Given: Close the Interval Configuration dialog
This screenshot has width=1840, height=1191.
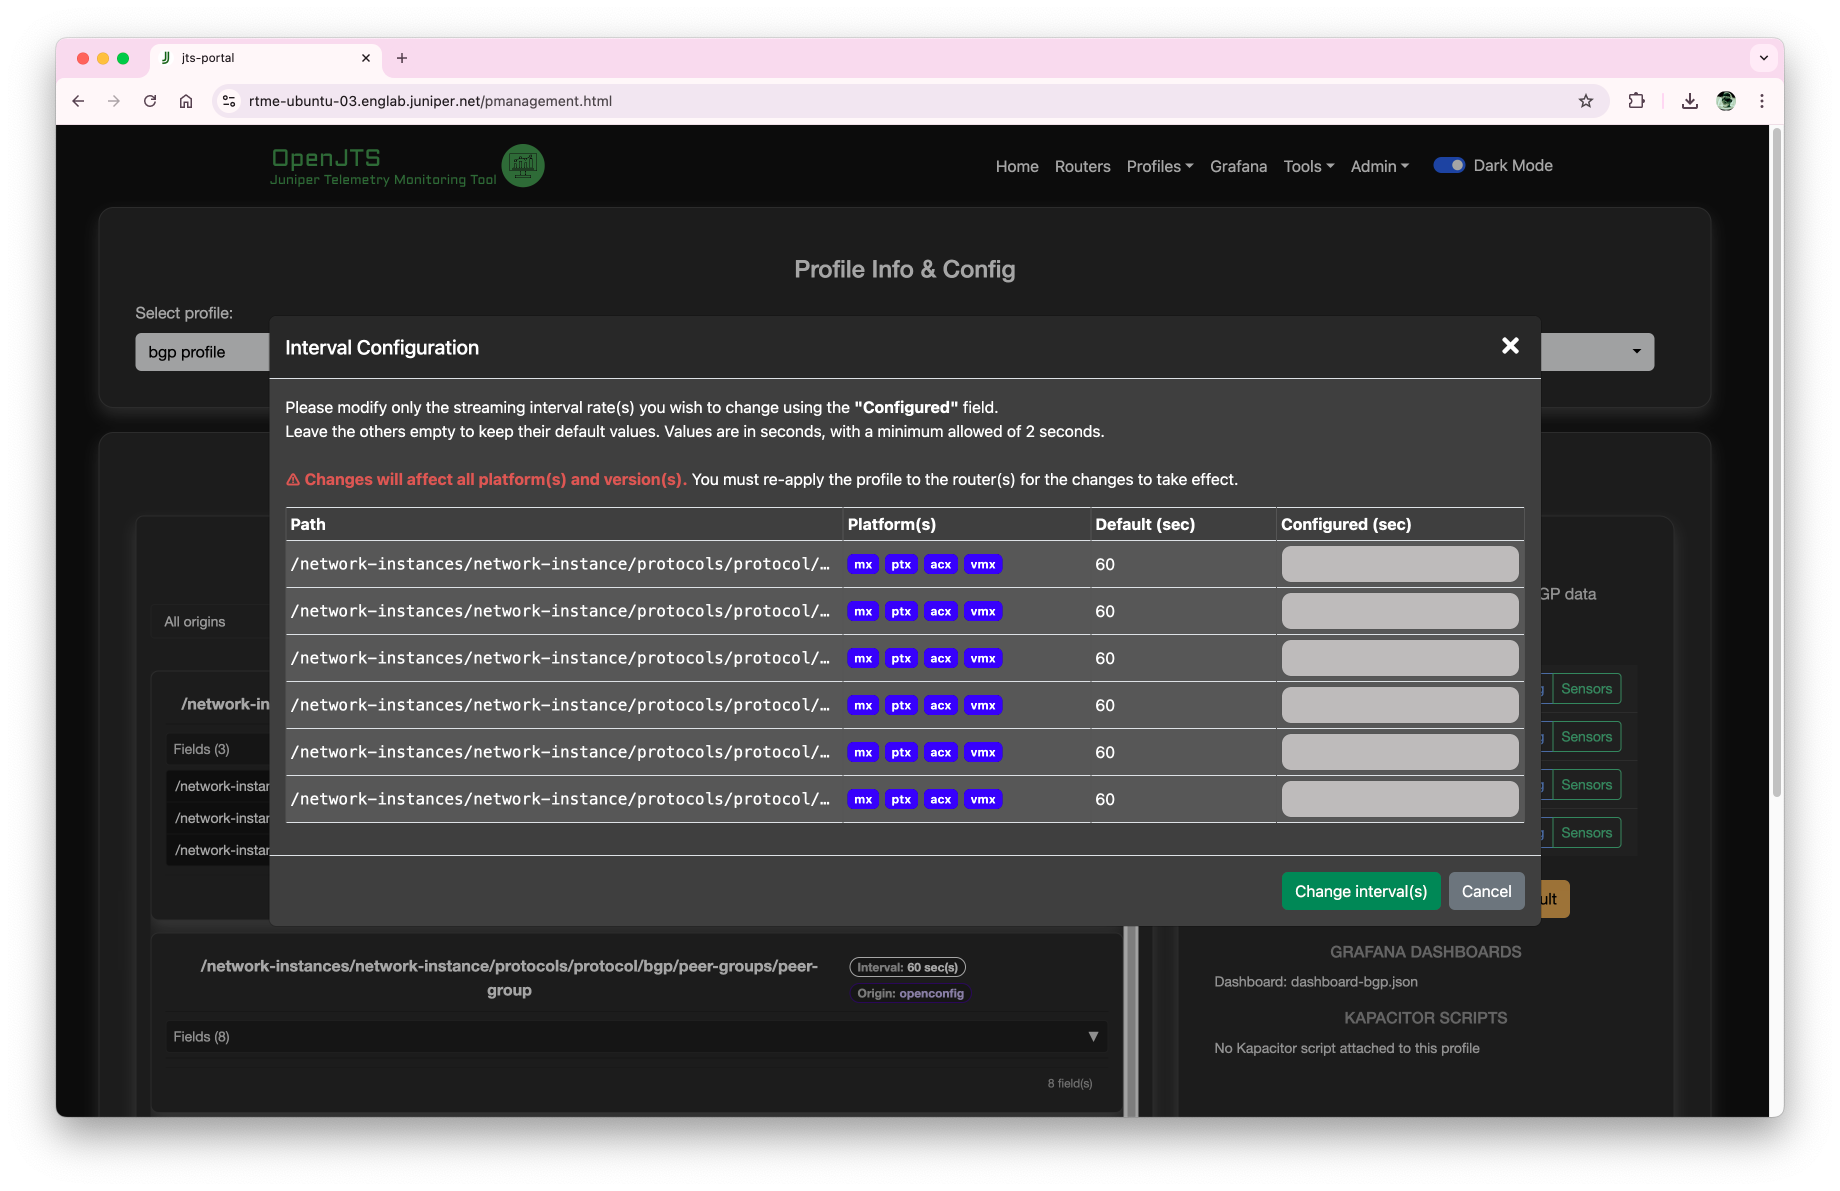Looking at the screenshot, I should coord(1510,346).
